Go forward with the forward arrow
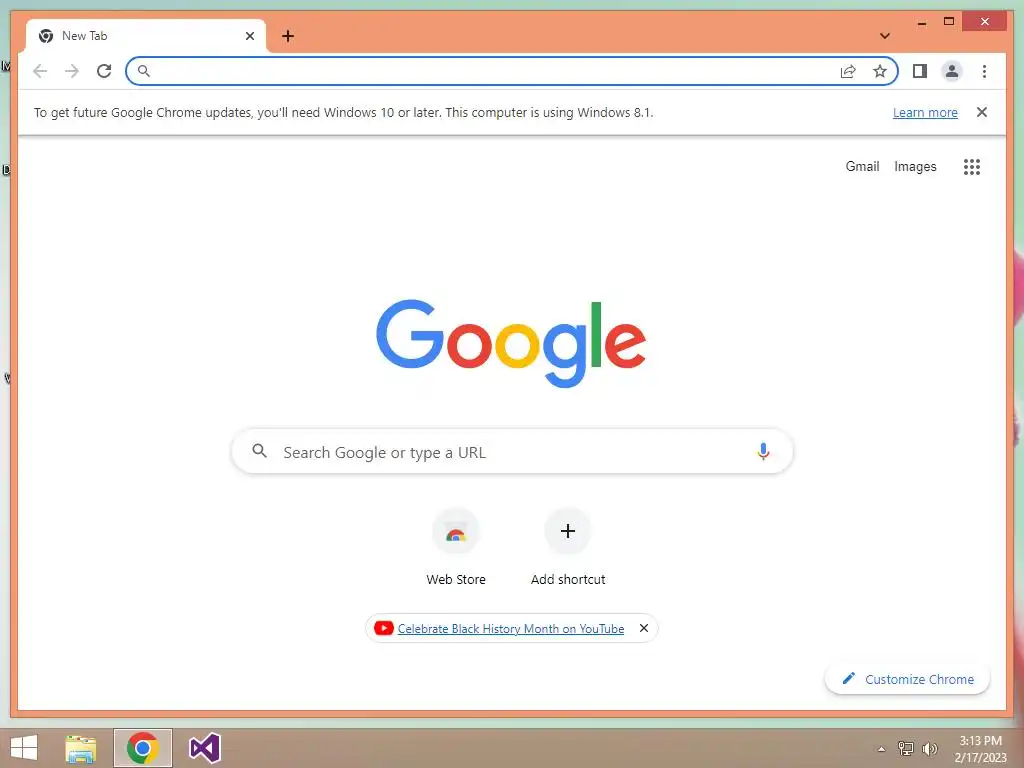This screenshot has height=768, width=1024. coord(72,71)
